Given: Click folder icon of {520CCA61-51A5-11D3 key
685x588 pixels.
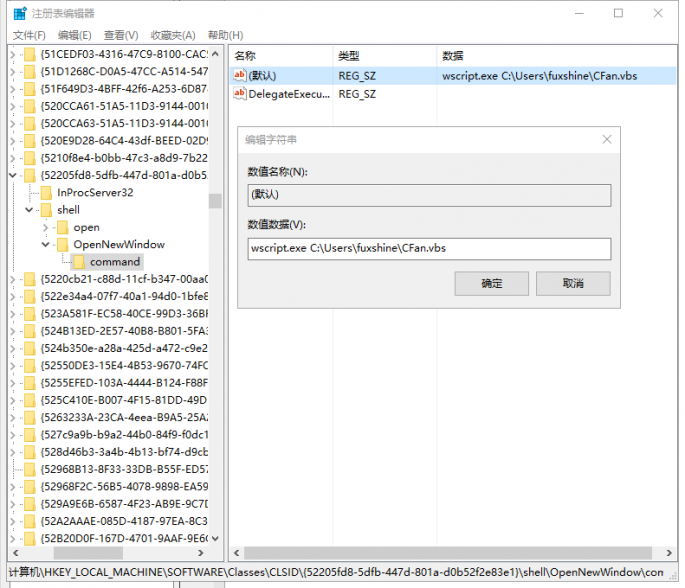Looking at the screenshot, I should [29, 106].
